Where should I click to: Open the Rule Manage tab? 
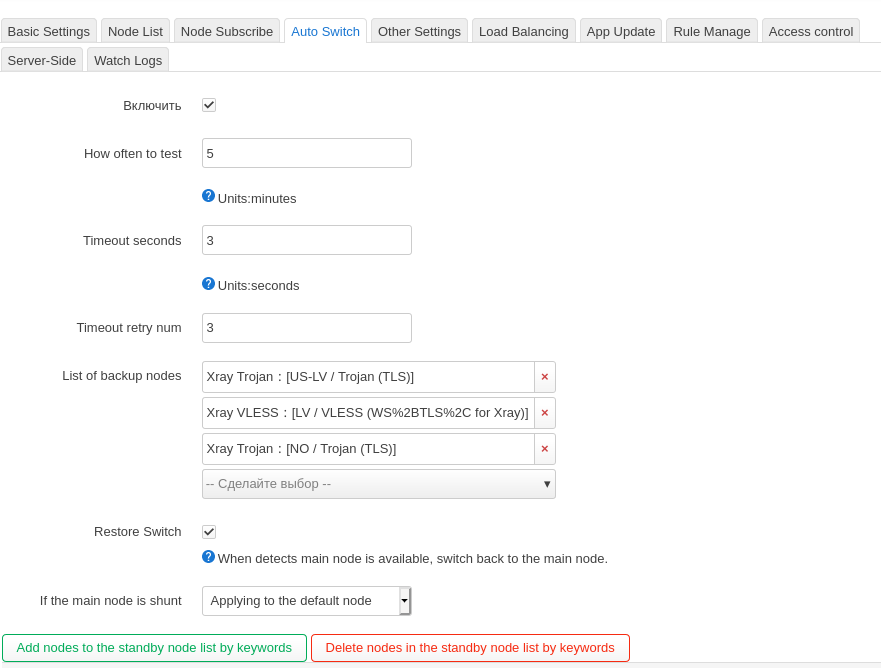click(711, 31)
